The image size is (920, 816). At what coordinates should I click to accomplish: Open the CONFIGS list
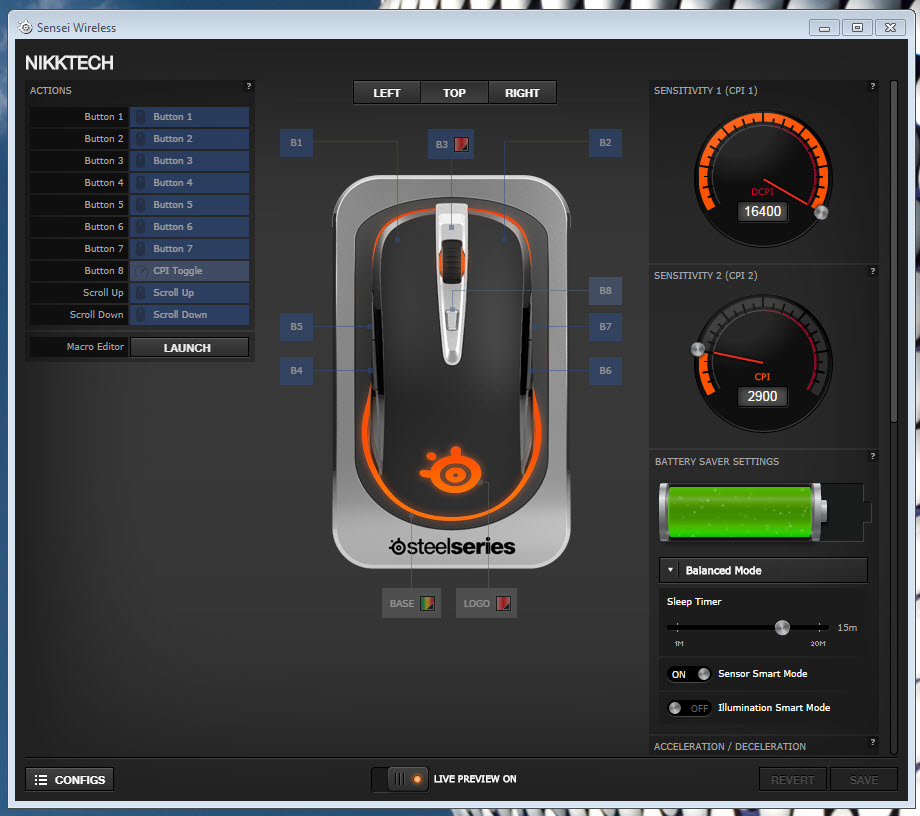click(70, 780)
